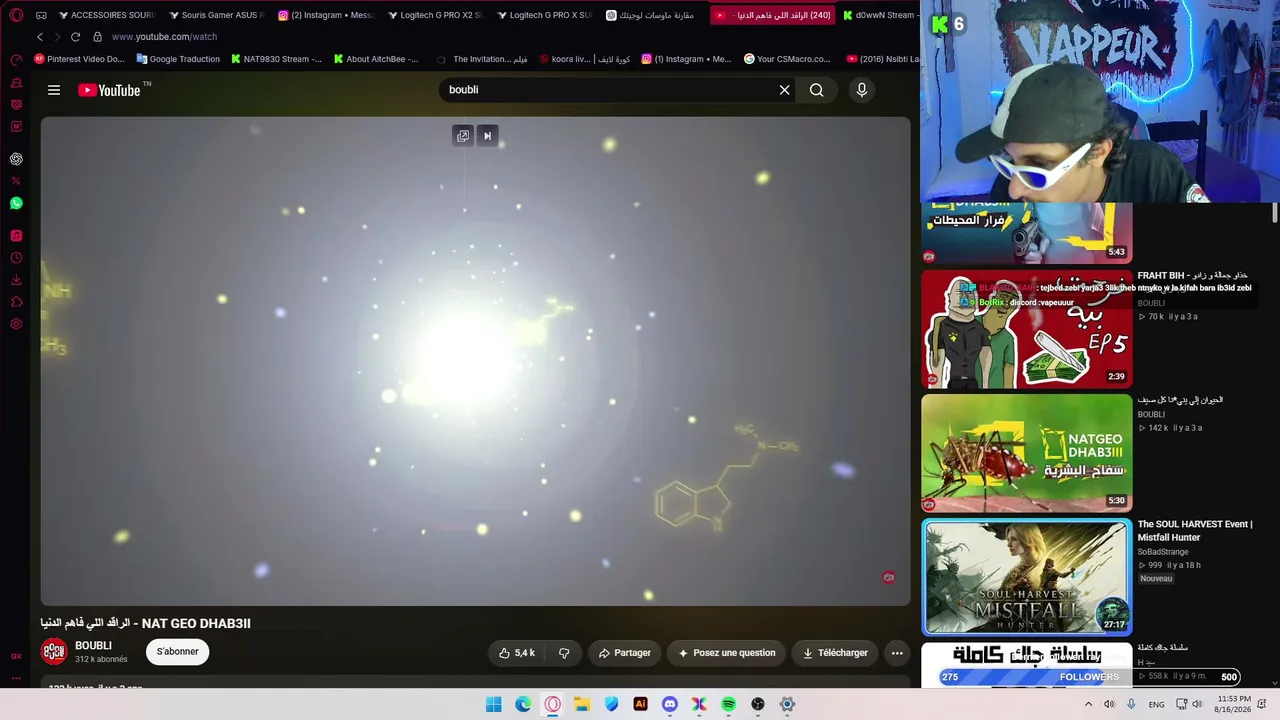Play the FRAHT BIH EP 5 thumbnail

[1026, 329]
